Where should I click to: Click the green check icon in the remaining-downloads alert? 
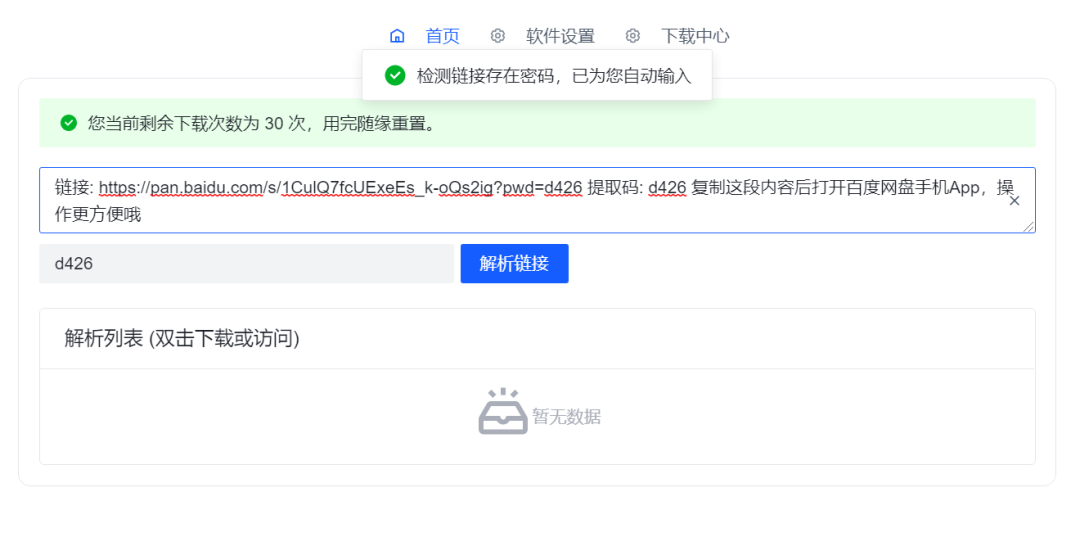(x=68, y=123)
